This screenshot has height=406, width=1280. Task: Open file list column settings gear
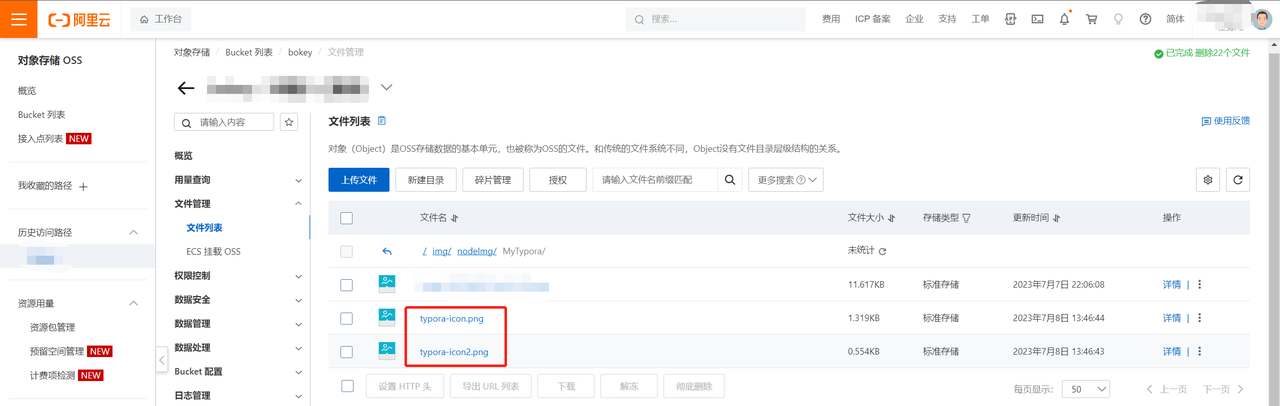[x=1209, y=180]
